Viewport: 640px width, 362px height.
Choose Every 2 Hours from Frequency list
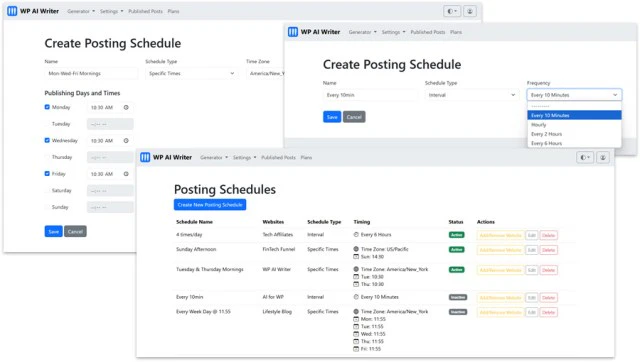574,134
